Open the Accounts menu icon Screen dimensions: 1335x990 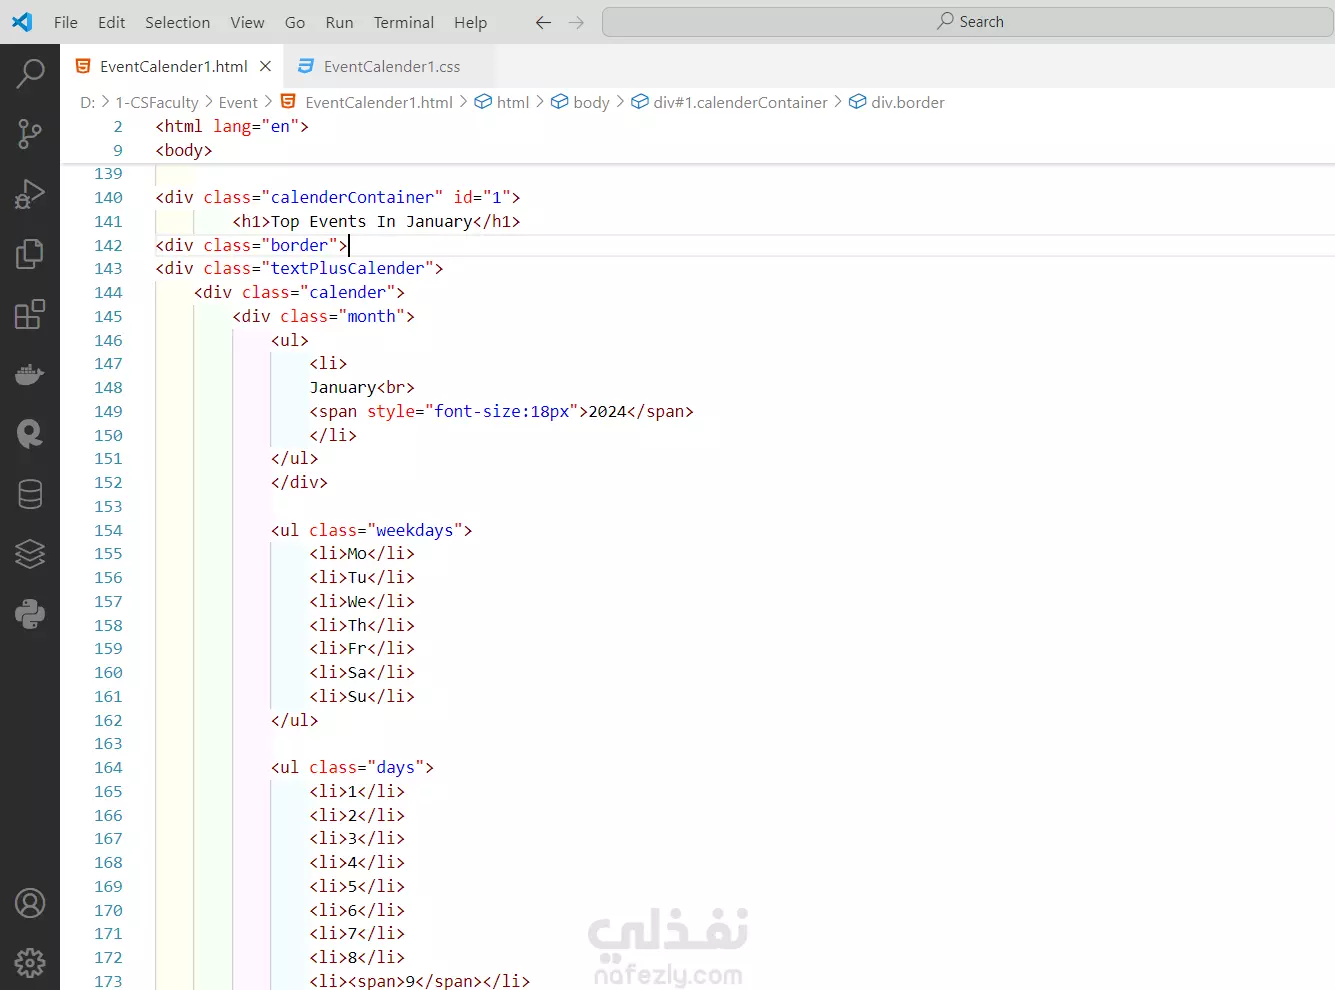click(x=30, y=904)
